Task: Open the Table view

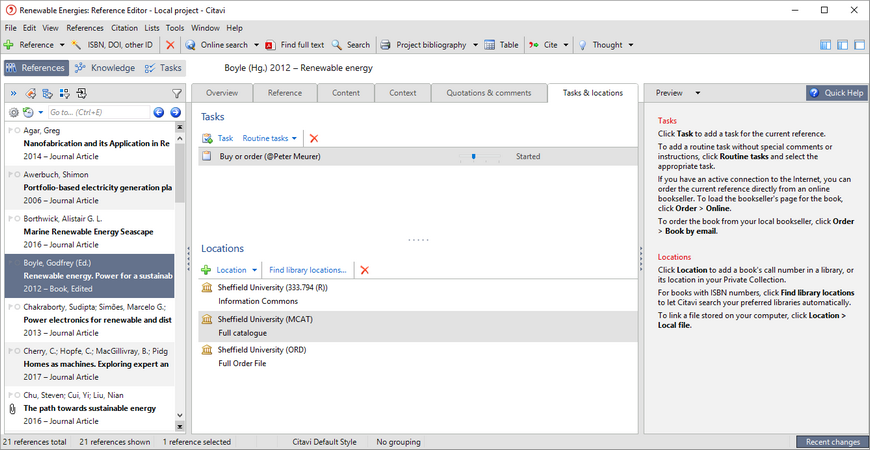Action: [x=502, y=45]
